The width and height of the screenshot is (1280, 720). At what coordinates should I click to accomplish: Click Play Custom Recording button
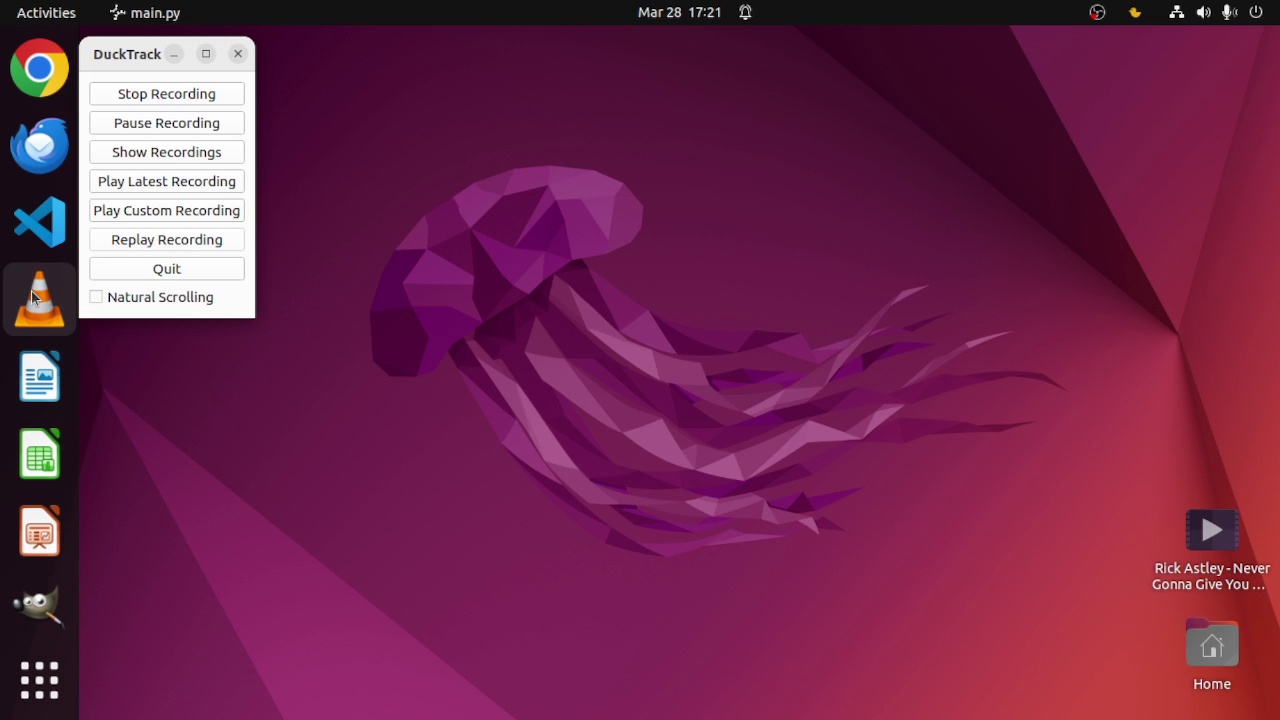[167, 210]
